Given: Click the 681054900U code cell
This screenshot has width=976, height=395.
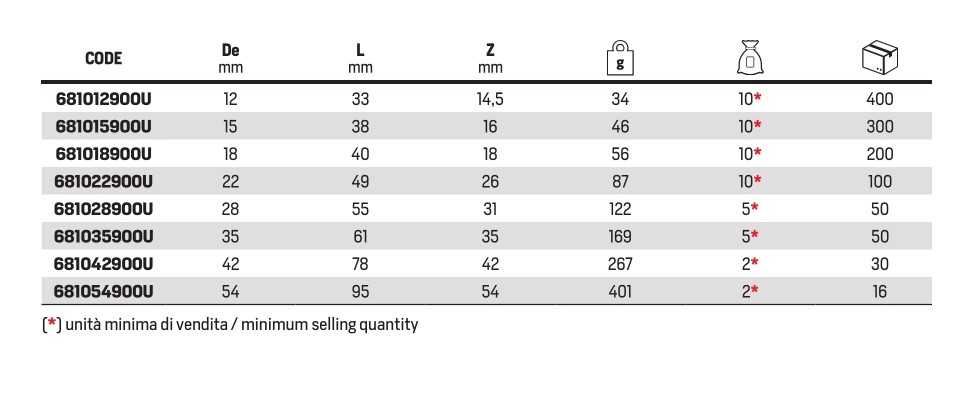Looking at the screenshot, I should coord(104,291).
